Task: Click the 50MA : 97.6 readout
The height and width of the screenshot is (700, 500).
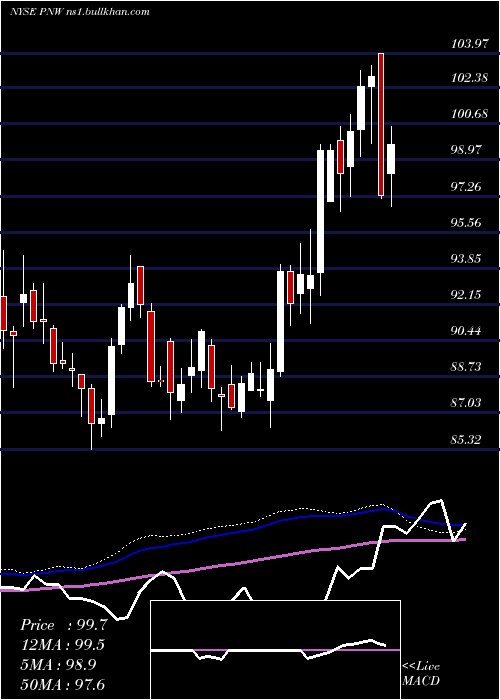Action: click(62, 684)
